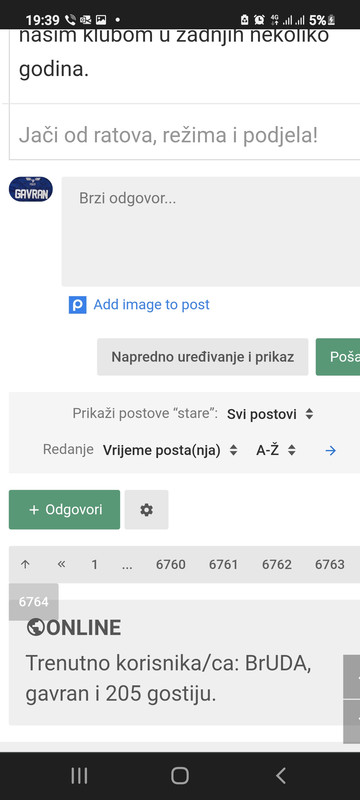
Task: Open A-Ž order dropdown
Action: click(x=276, y=451)
